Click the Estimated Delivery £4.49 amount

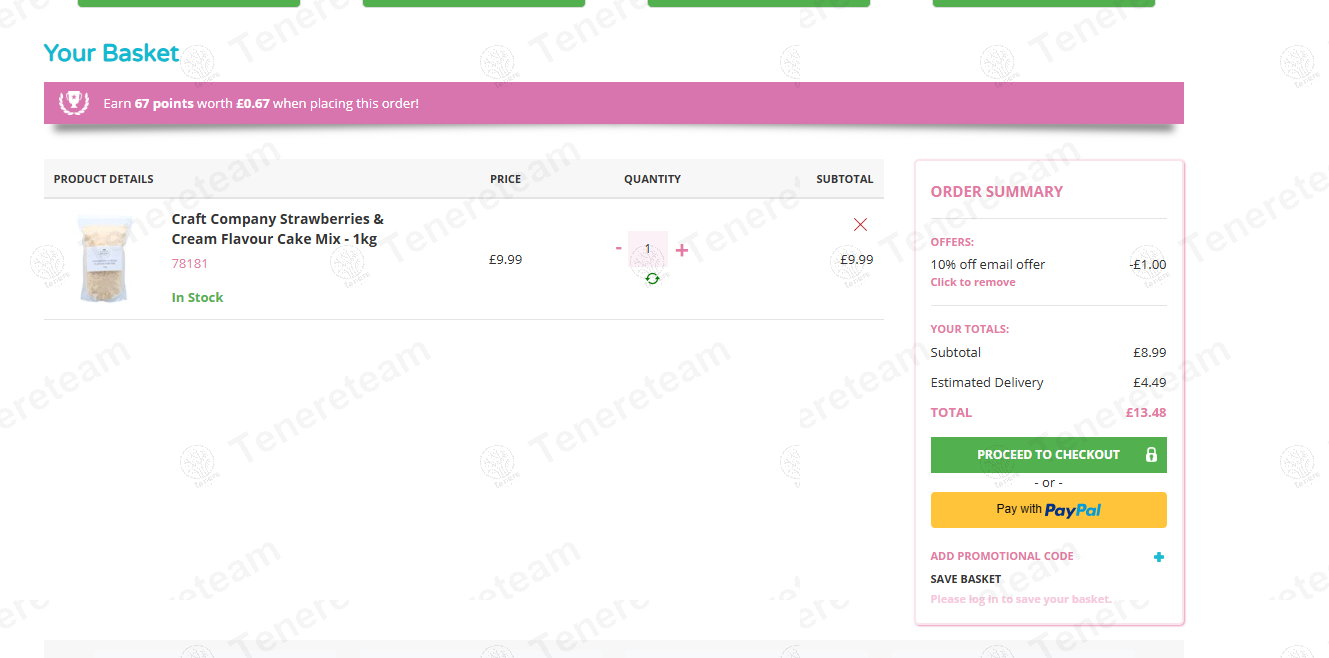pyautogui.click(x=1150, y=382)
